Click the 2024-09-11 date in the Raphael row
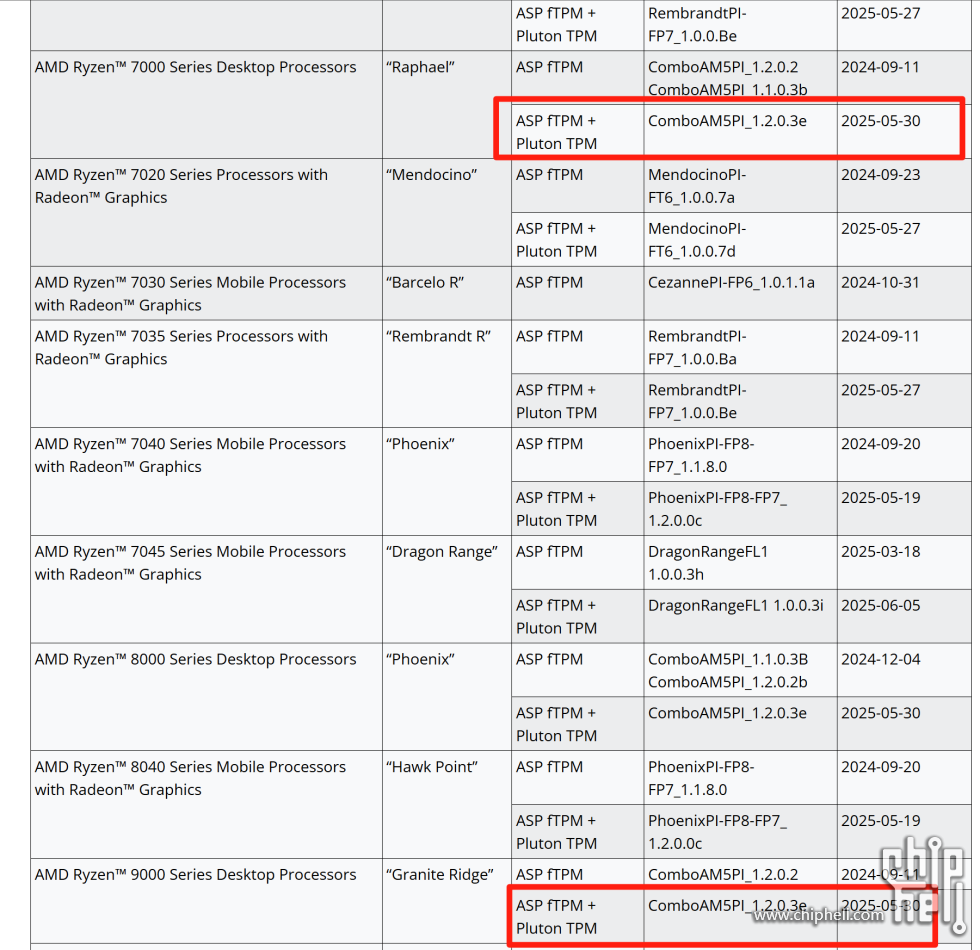The width and height of the screenshot is (980, 950). (904, 78)
